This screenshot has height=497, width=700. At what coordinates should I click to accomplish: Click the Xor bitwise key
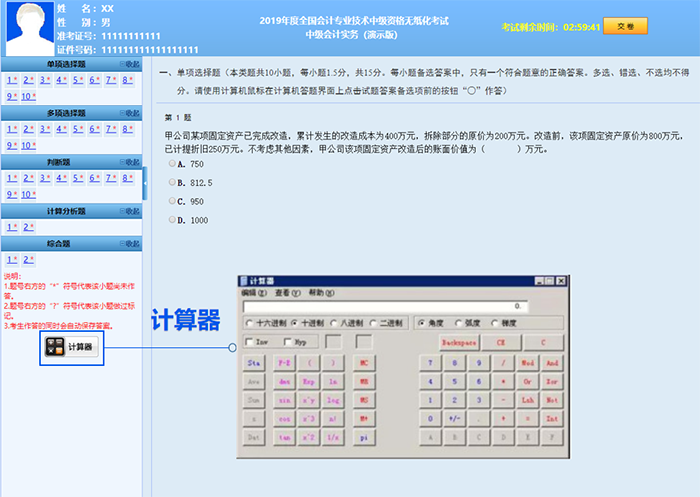click(x=552, y=382)
